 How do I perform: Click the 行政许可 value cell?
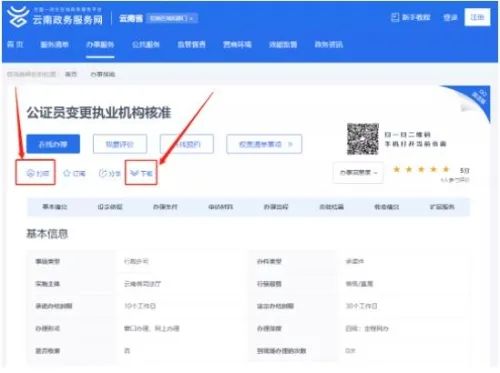(x=136, y=261)
